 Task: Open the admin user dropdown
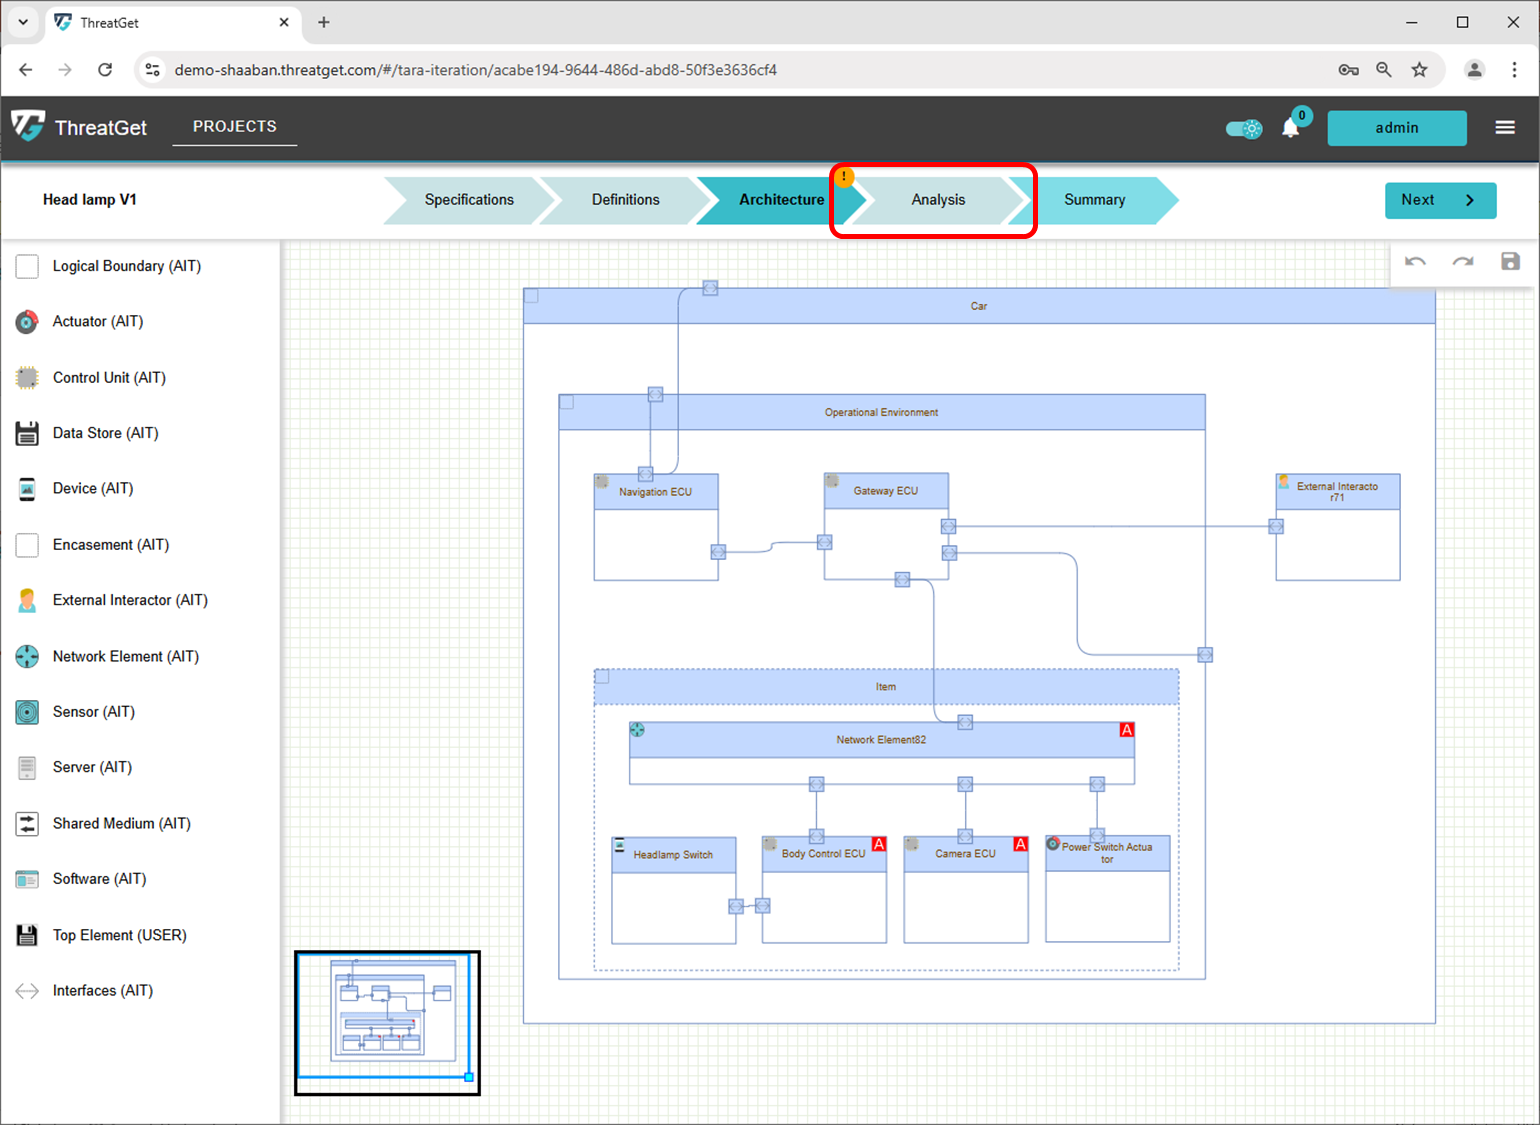[x=1396, y=128]
